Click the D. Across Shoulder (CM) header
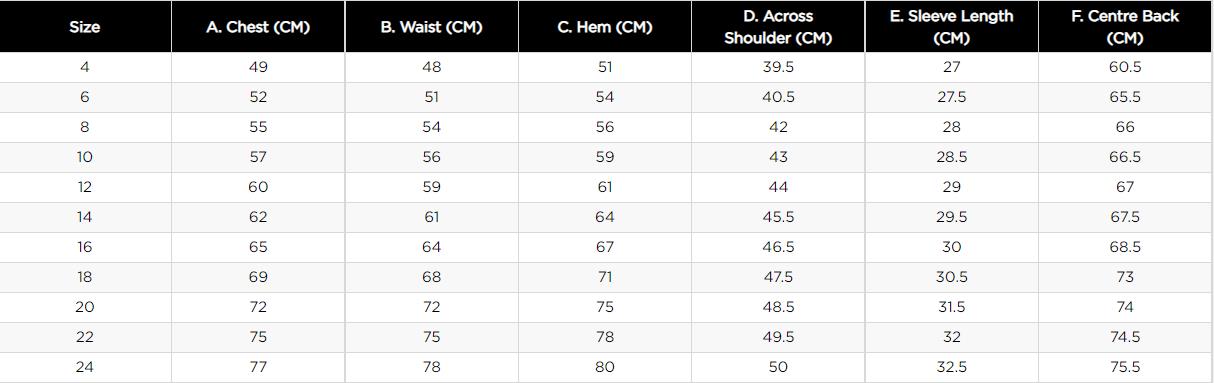 click(778, 27)
